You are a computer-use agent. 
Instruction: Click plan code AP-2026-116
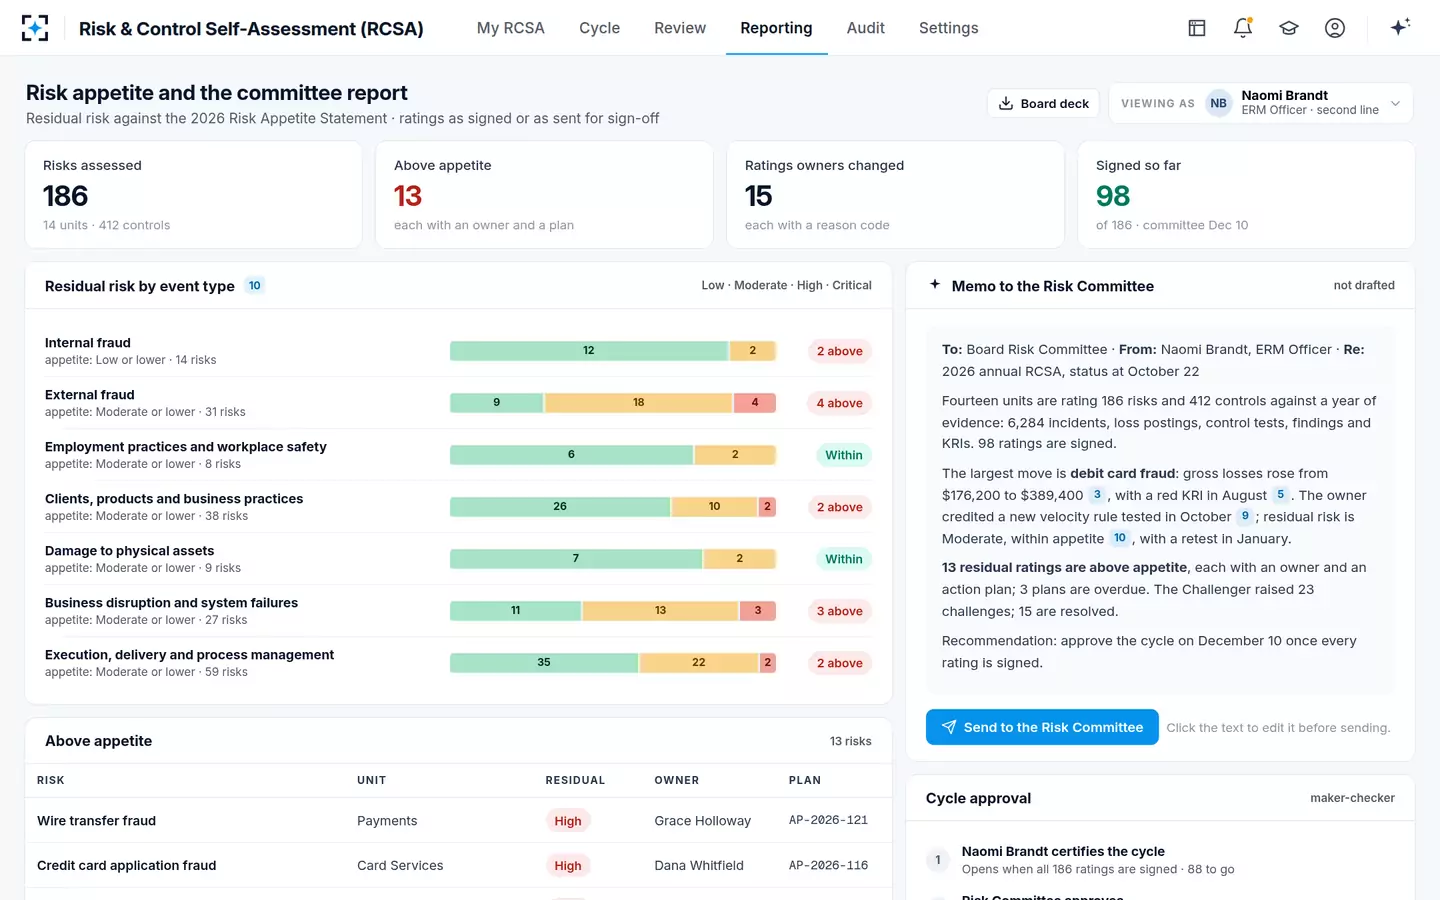[828, 865]
